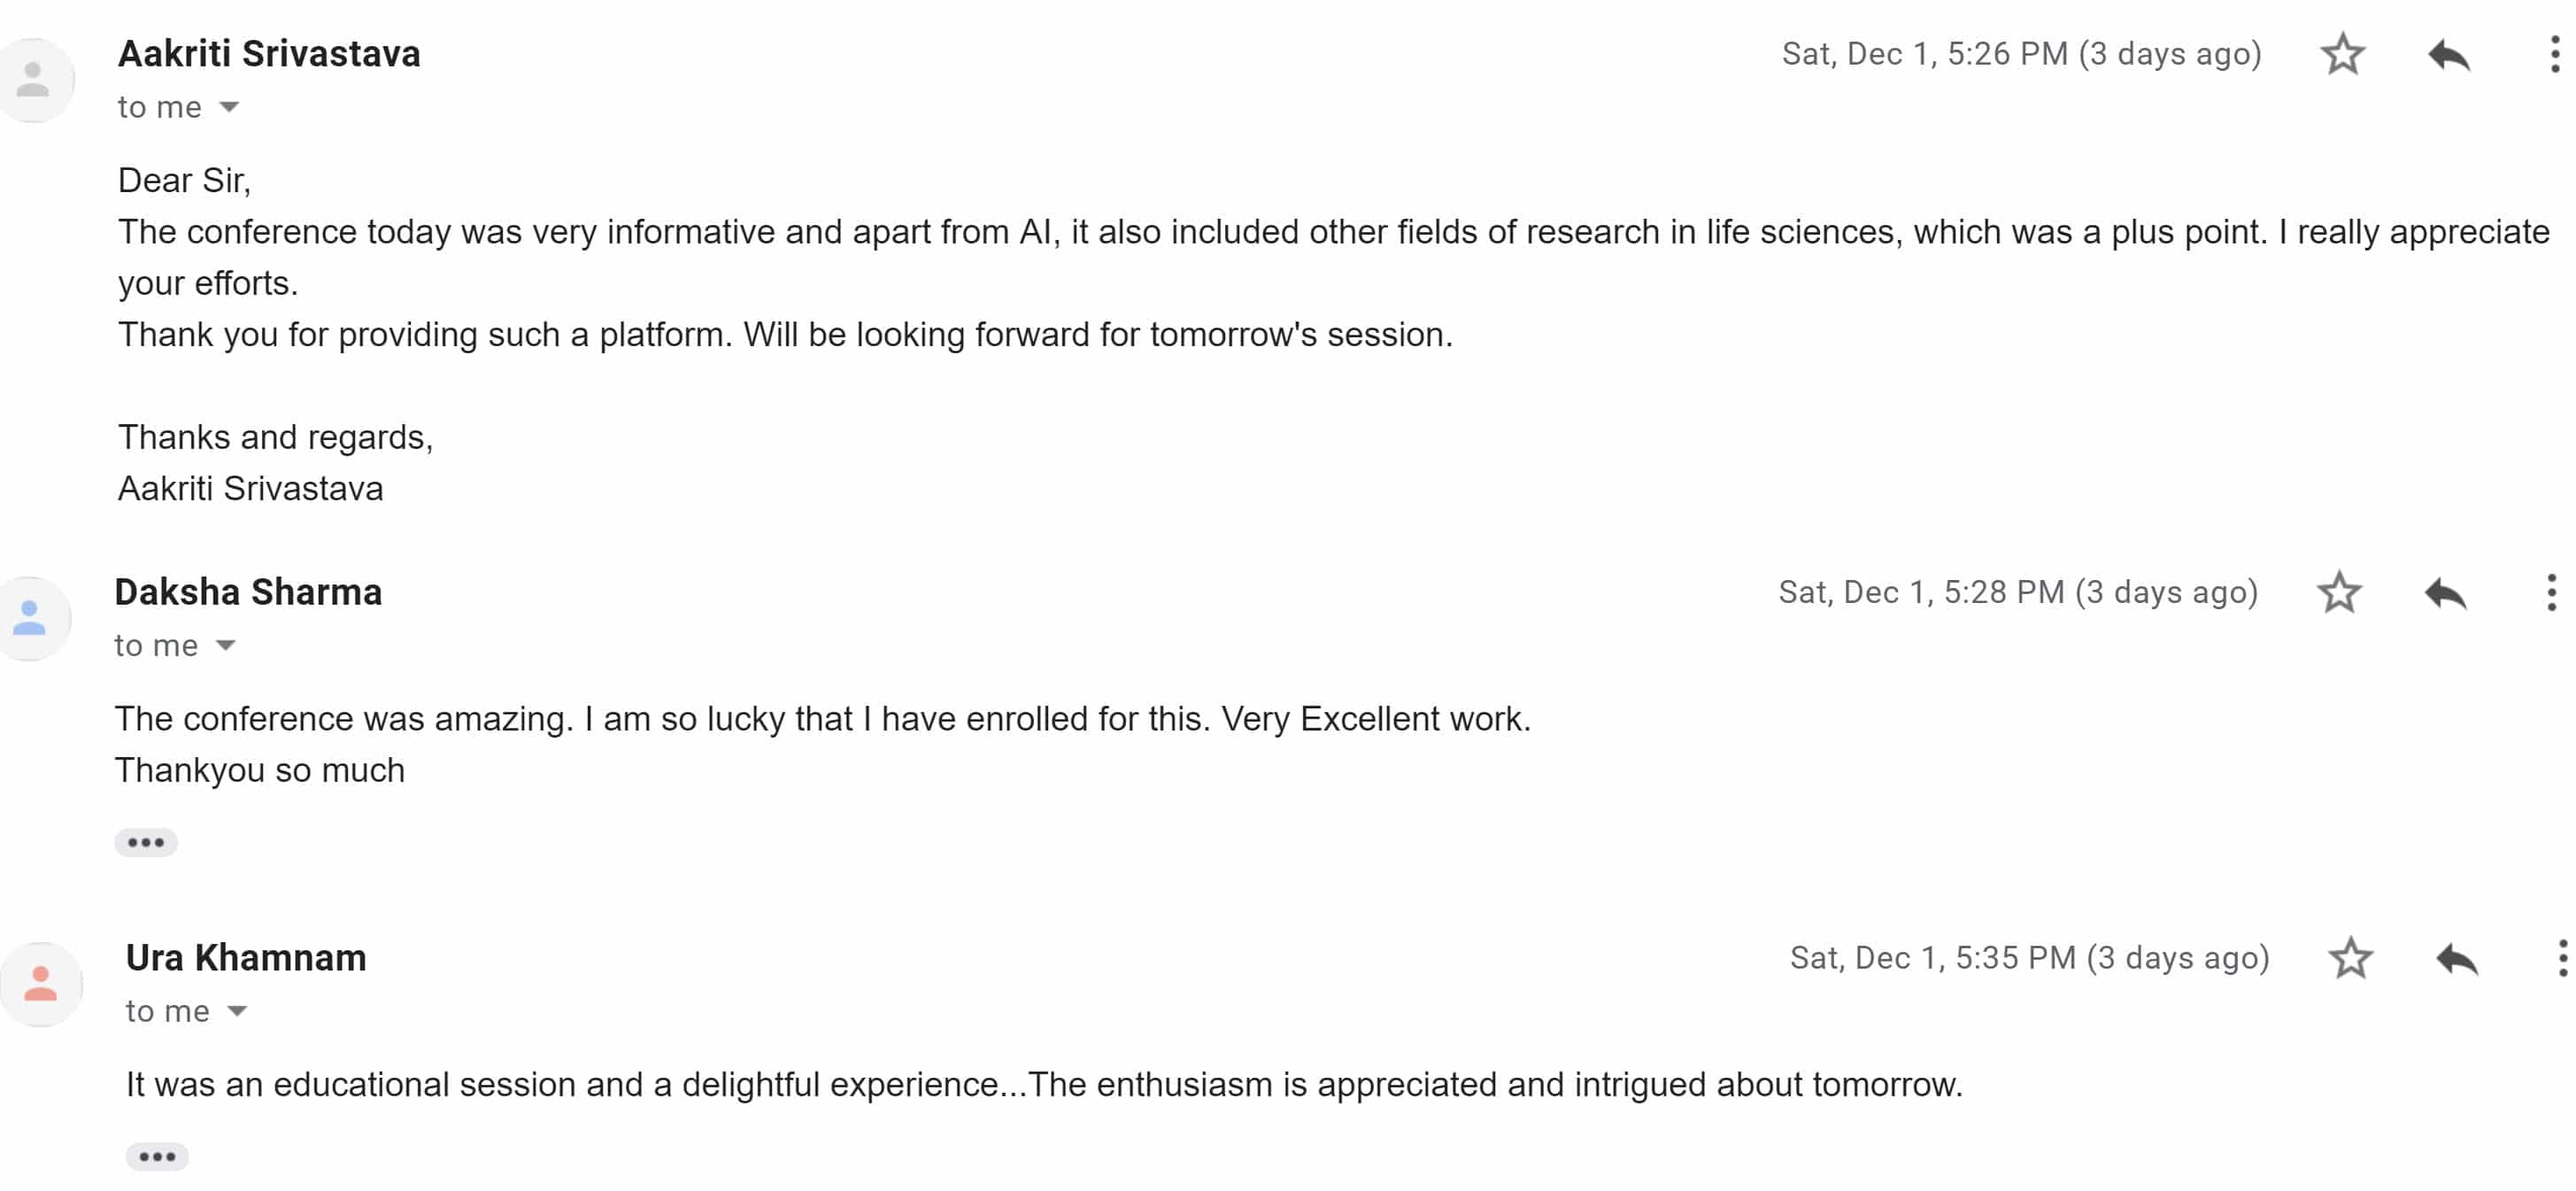This screenshot has height=1191, width=2576.
Task: Show trimmed content in Daksha's email
Action: (x=146, y=842)
